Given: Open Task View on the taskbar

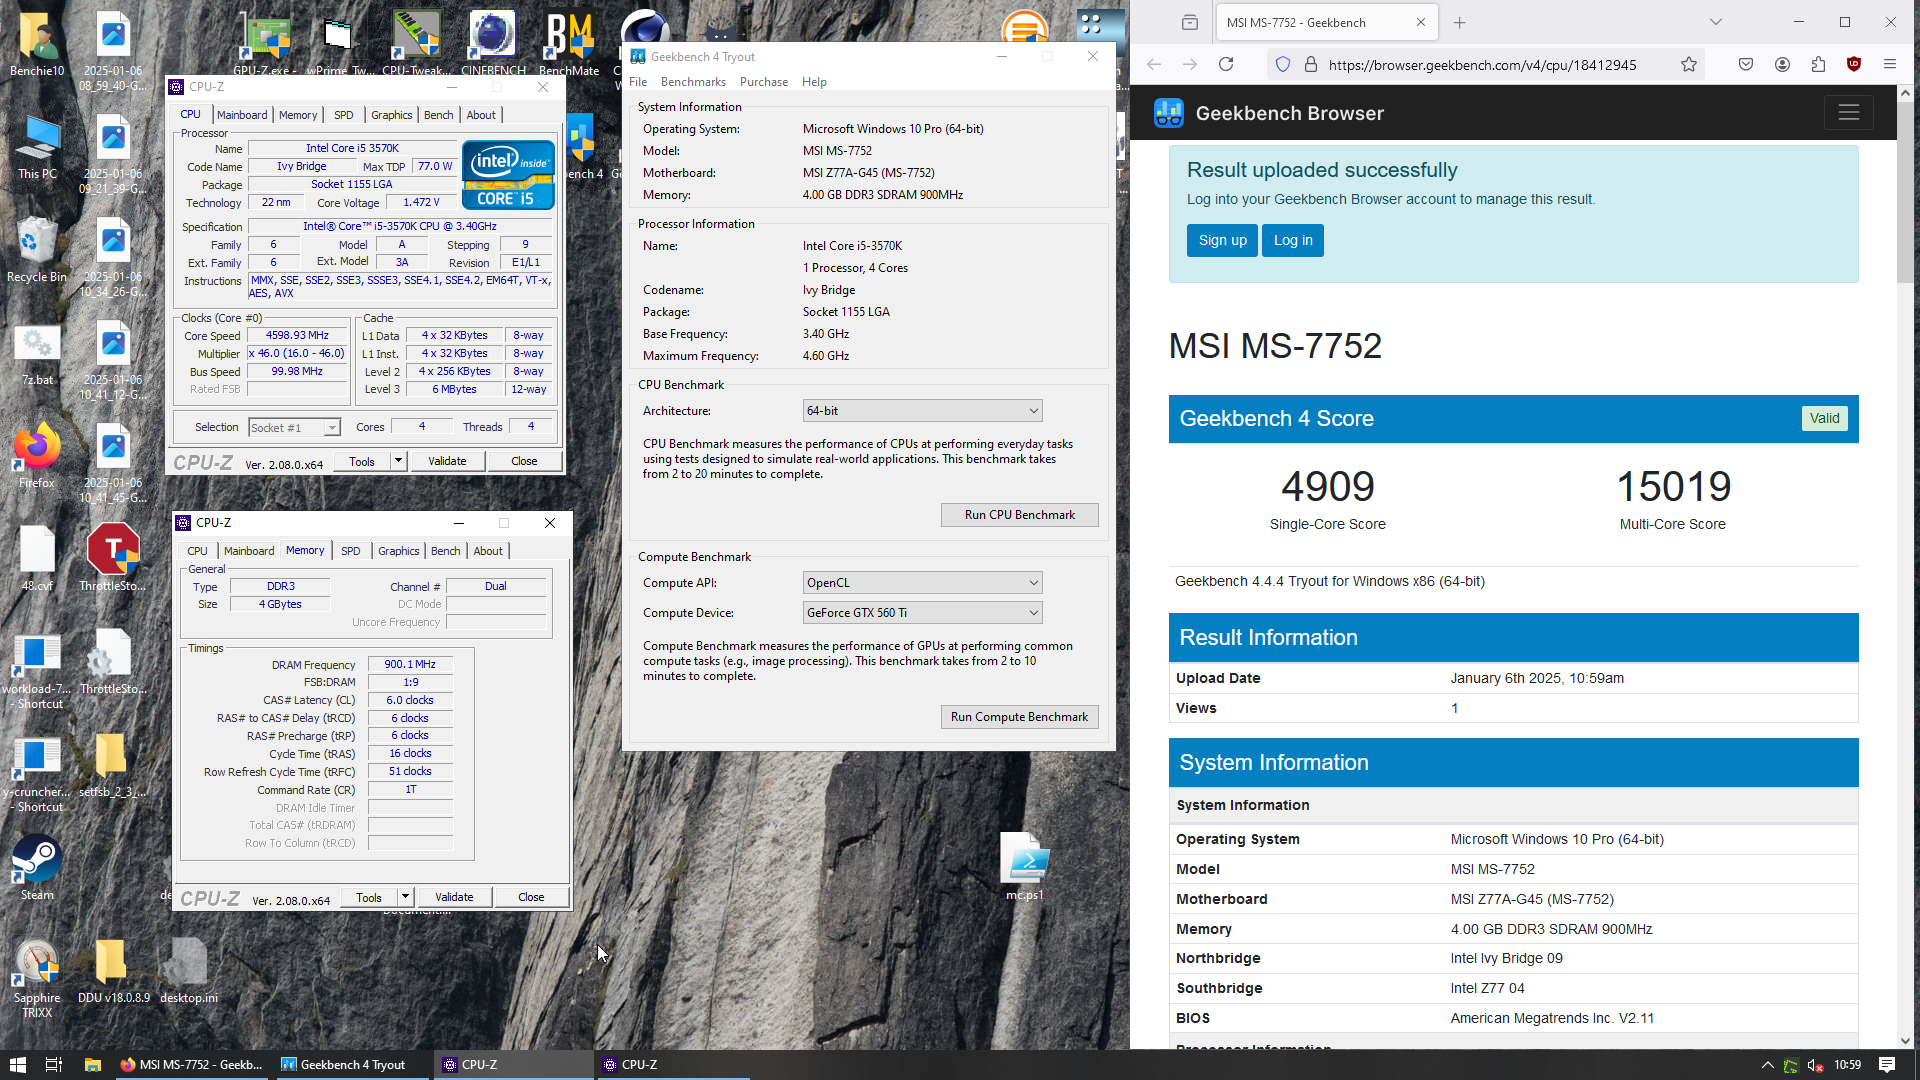Looking at the screenshot, I should [x=54, y=1065].
